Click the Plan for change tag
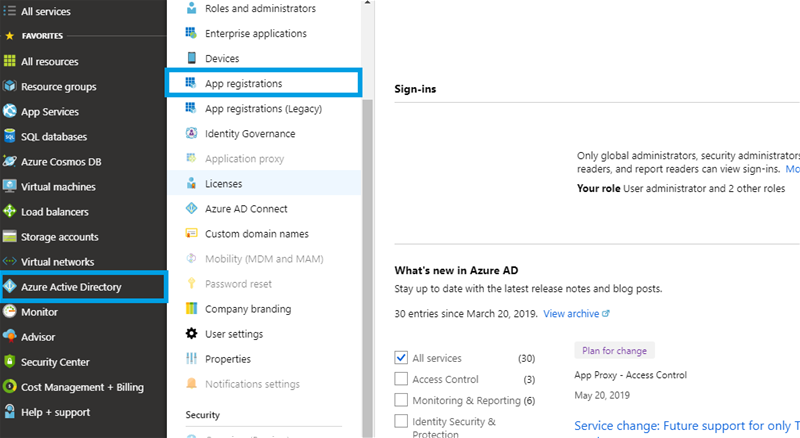Viewport: 800px width, 438px height. [614, 351]
